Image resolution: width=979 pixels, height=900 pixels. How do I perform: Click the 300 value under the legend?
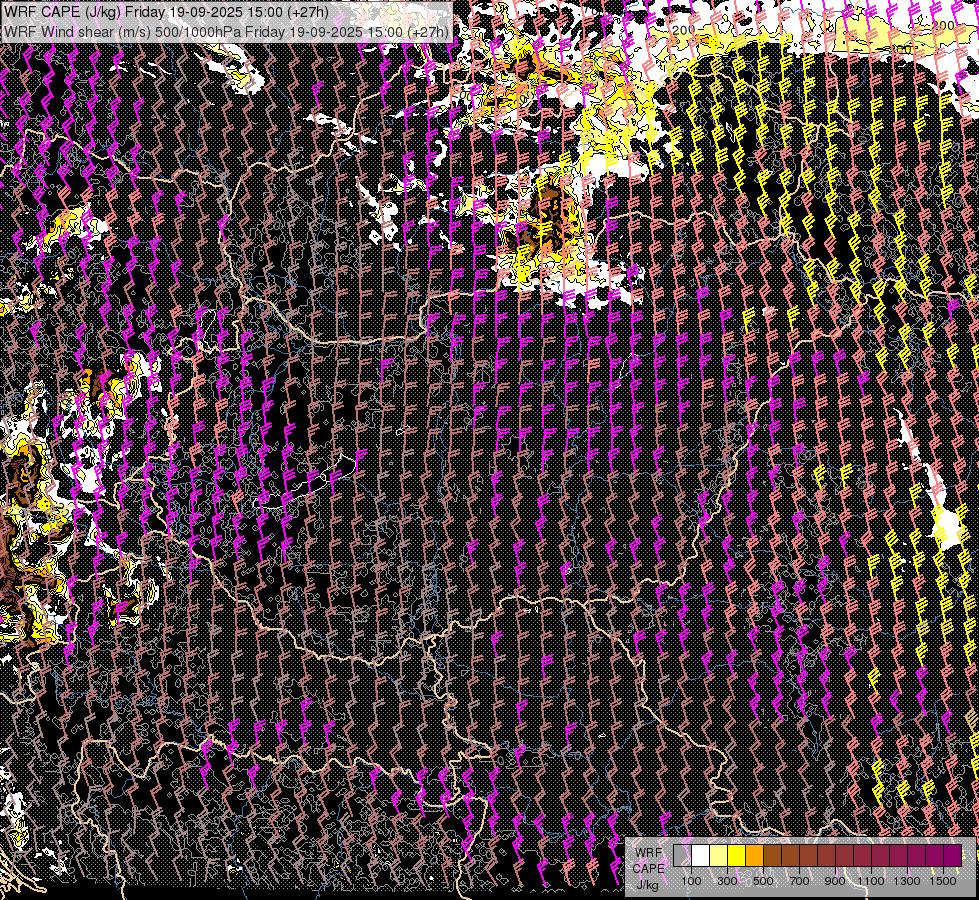727,881
